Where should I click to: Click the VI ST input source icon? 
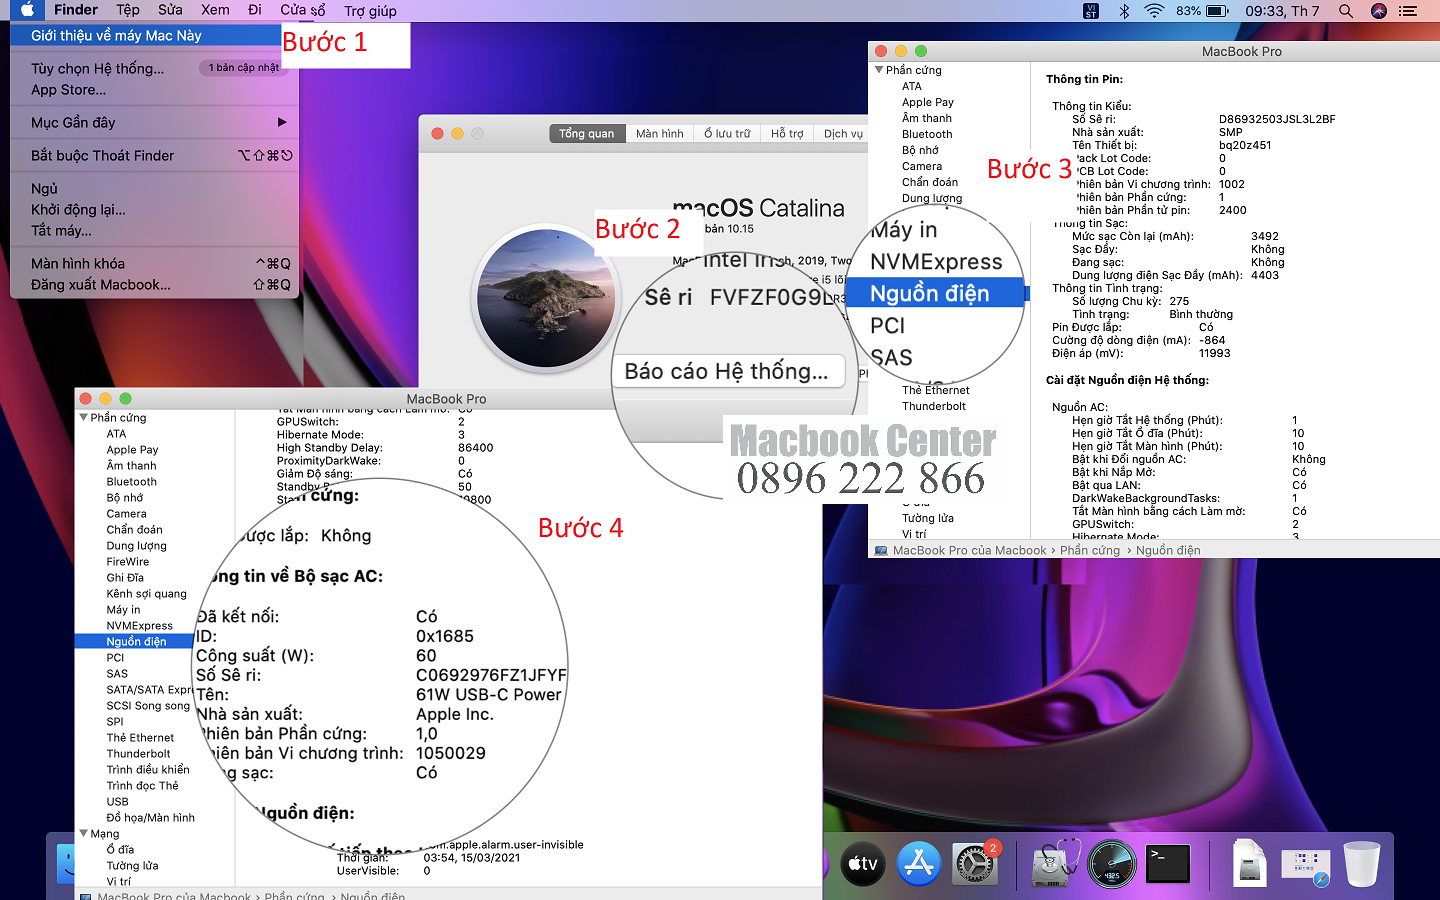[x=1091, y=11]
